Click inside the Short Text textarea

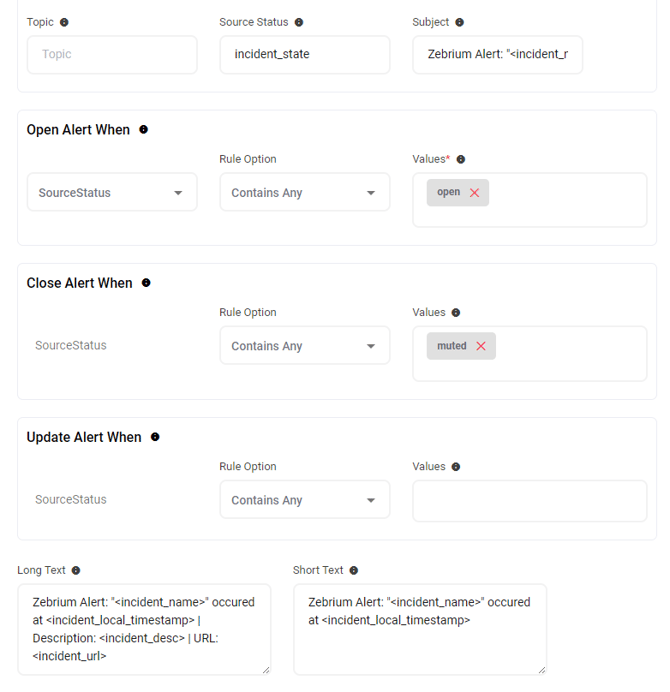point(419,629)
